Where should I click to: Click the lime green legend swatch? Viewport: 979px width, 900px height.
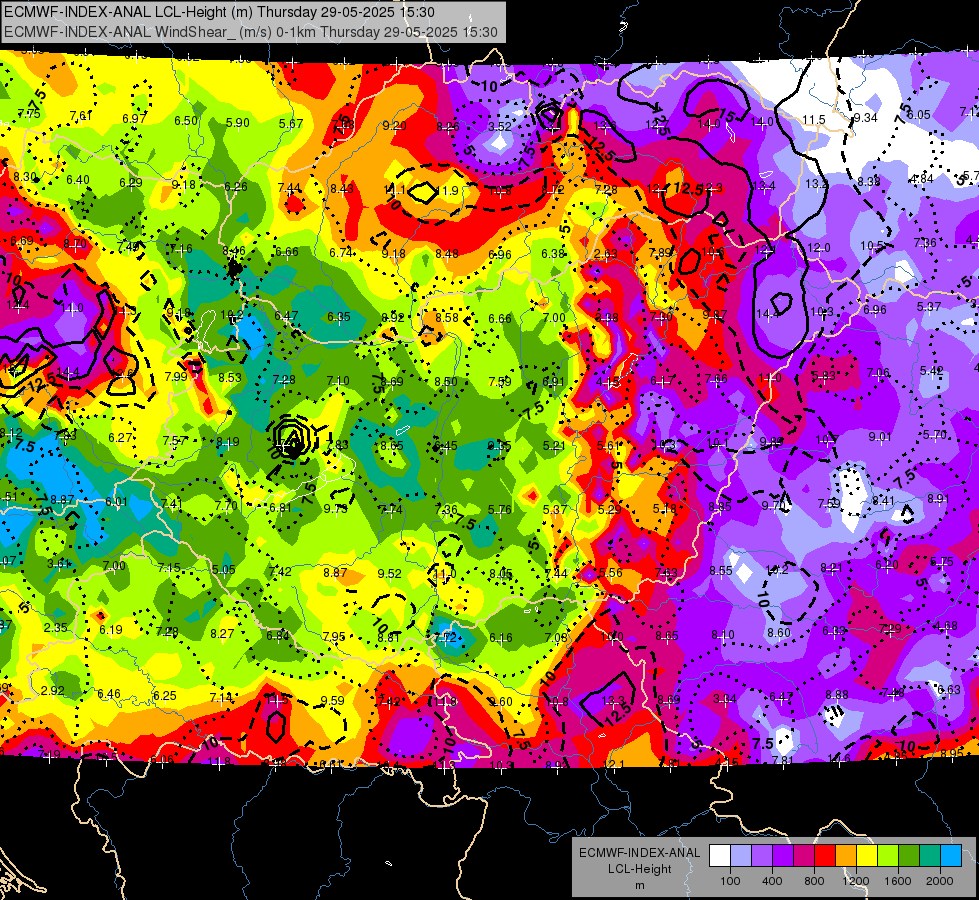pos(888,856)
